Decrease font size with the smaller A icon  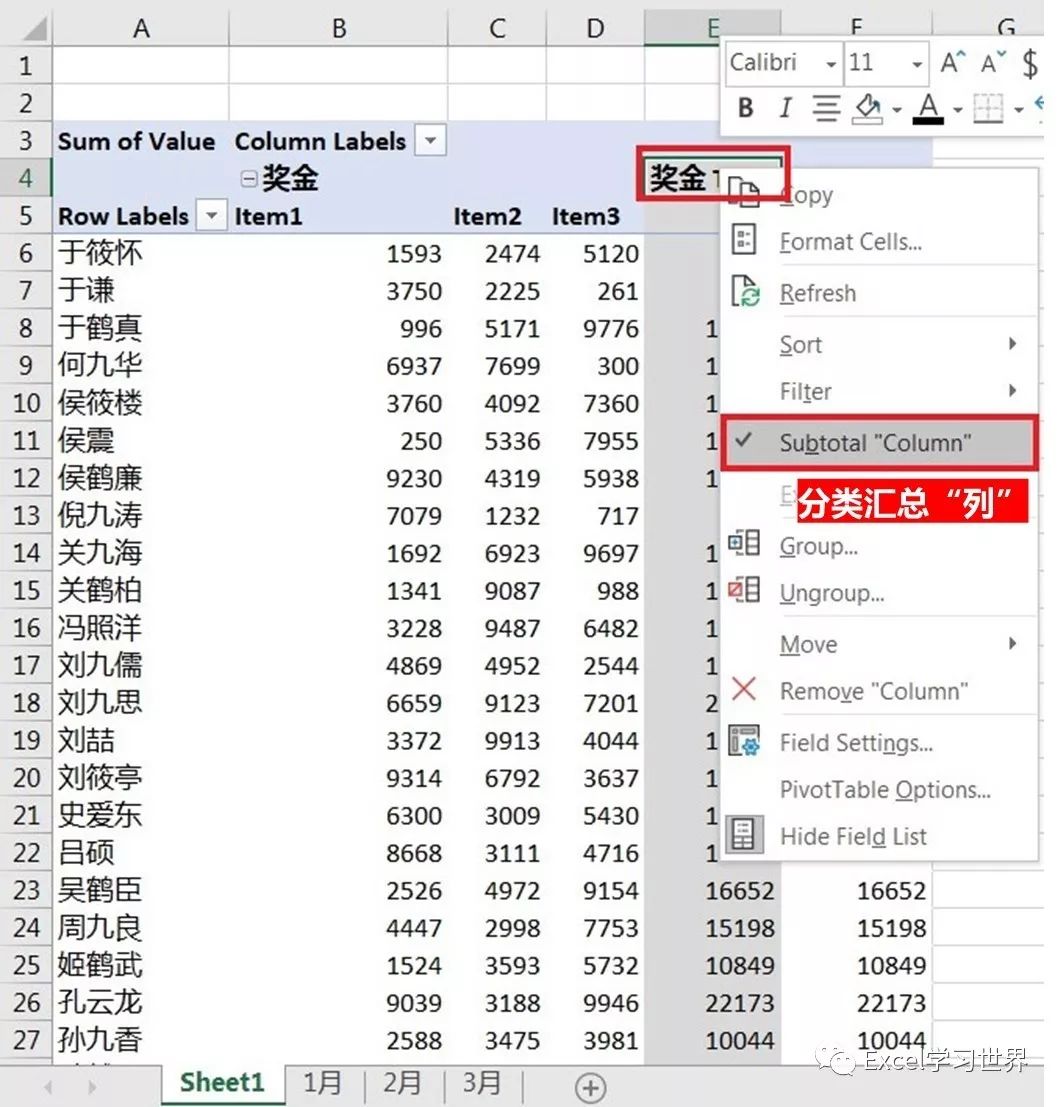992,64
